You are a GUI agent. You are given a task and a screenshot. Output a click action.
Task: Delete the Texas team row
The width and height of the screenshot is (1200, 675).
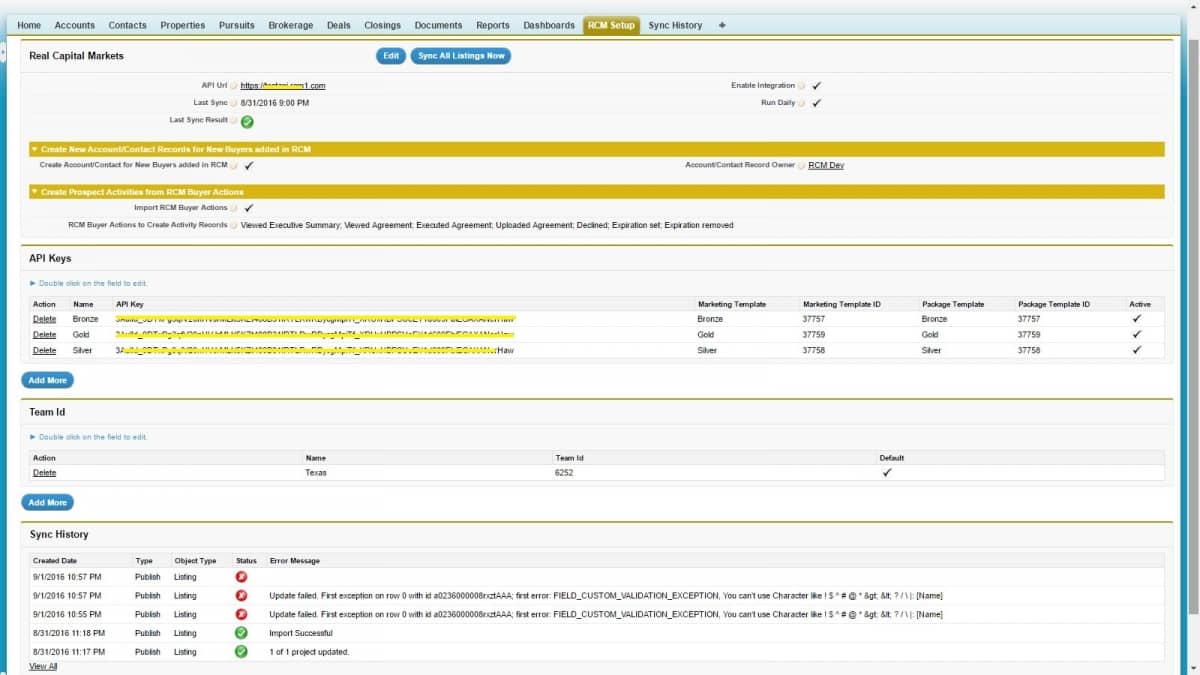click(44, 473)
